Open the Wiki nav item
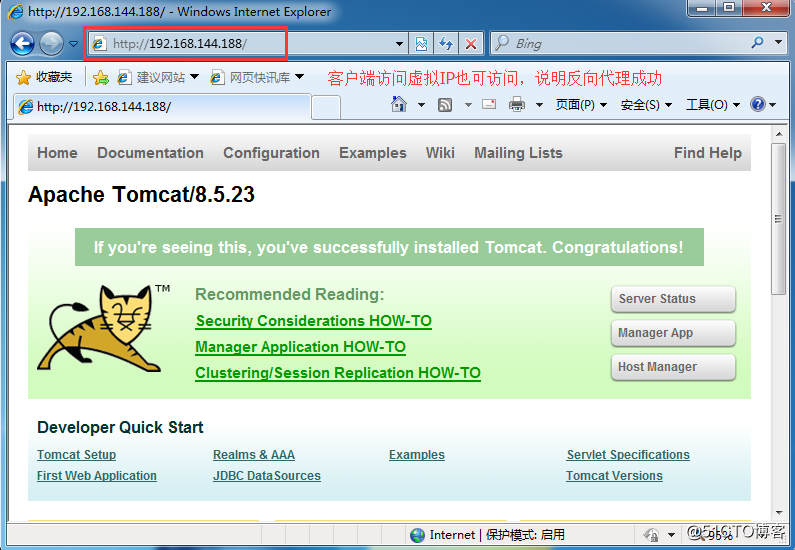This screenshot has height=550, width=795. [x=440, y=153]
